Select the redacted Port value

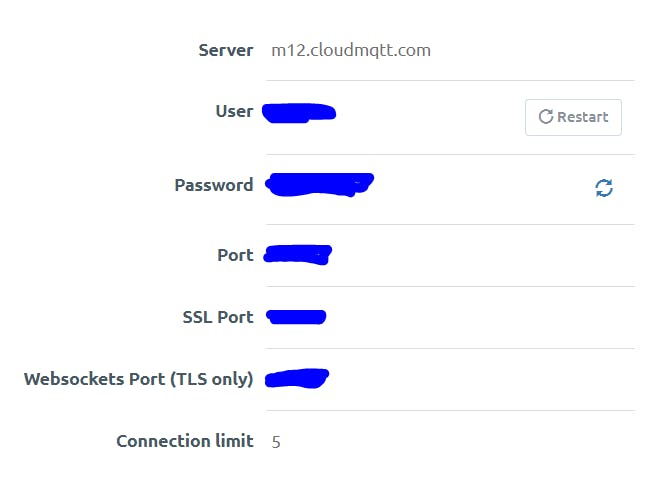(297, 254)
